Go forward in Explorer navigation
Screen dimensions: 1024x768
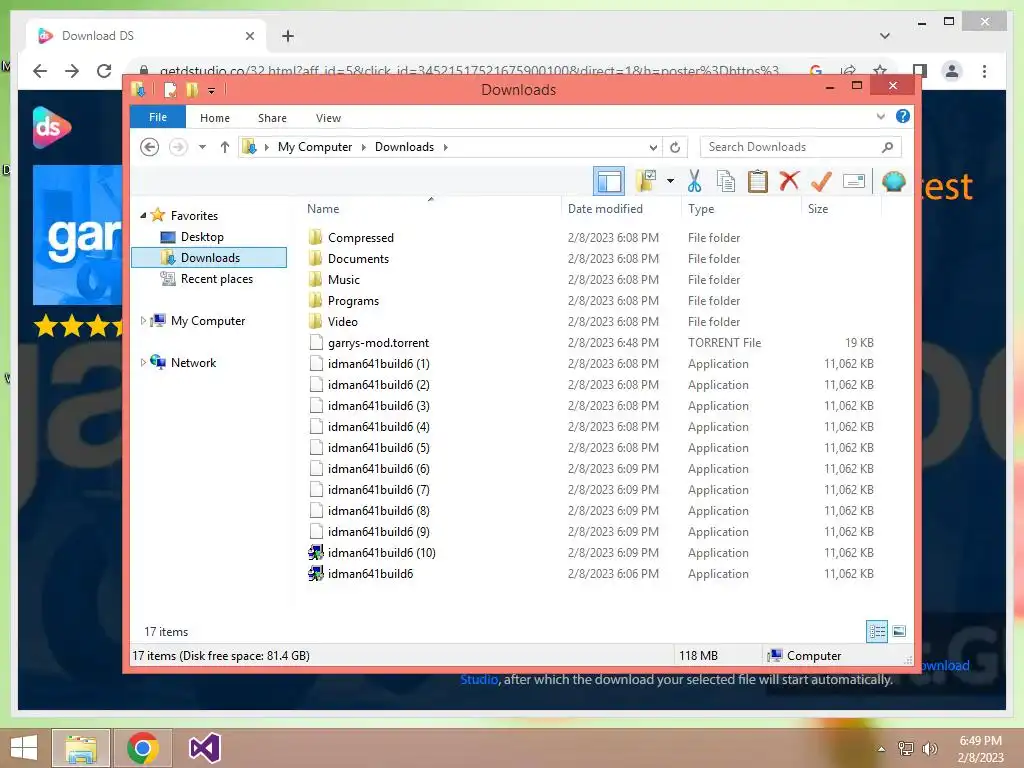click(x=178, y=147)
